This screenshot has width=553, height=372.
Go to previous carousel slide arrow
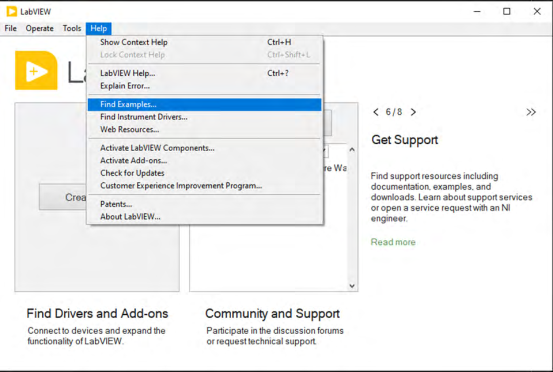click(376, 112)
